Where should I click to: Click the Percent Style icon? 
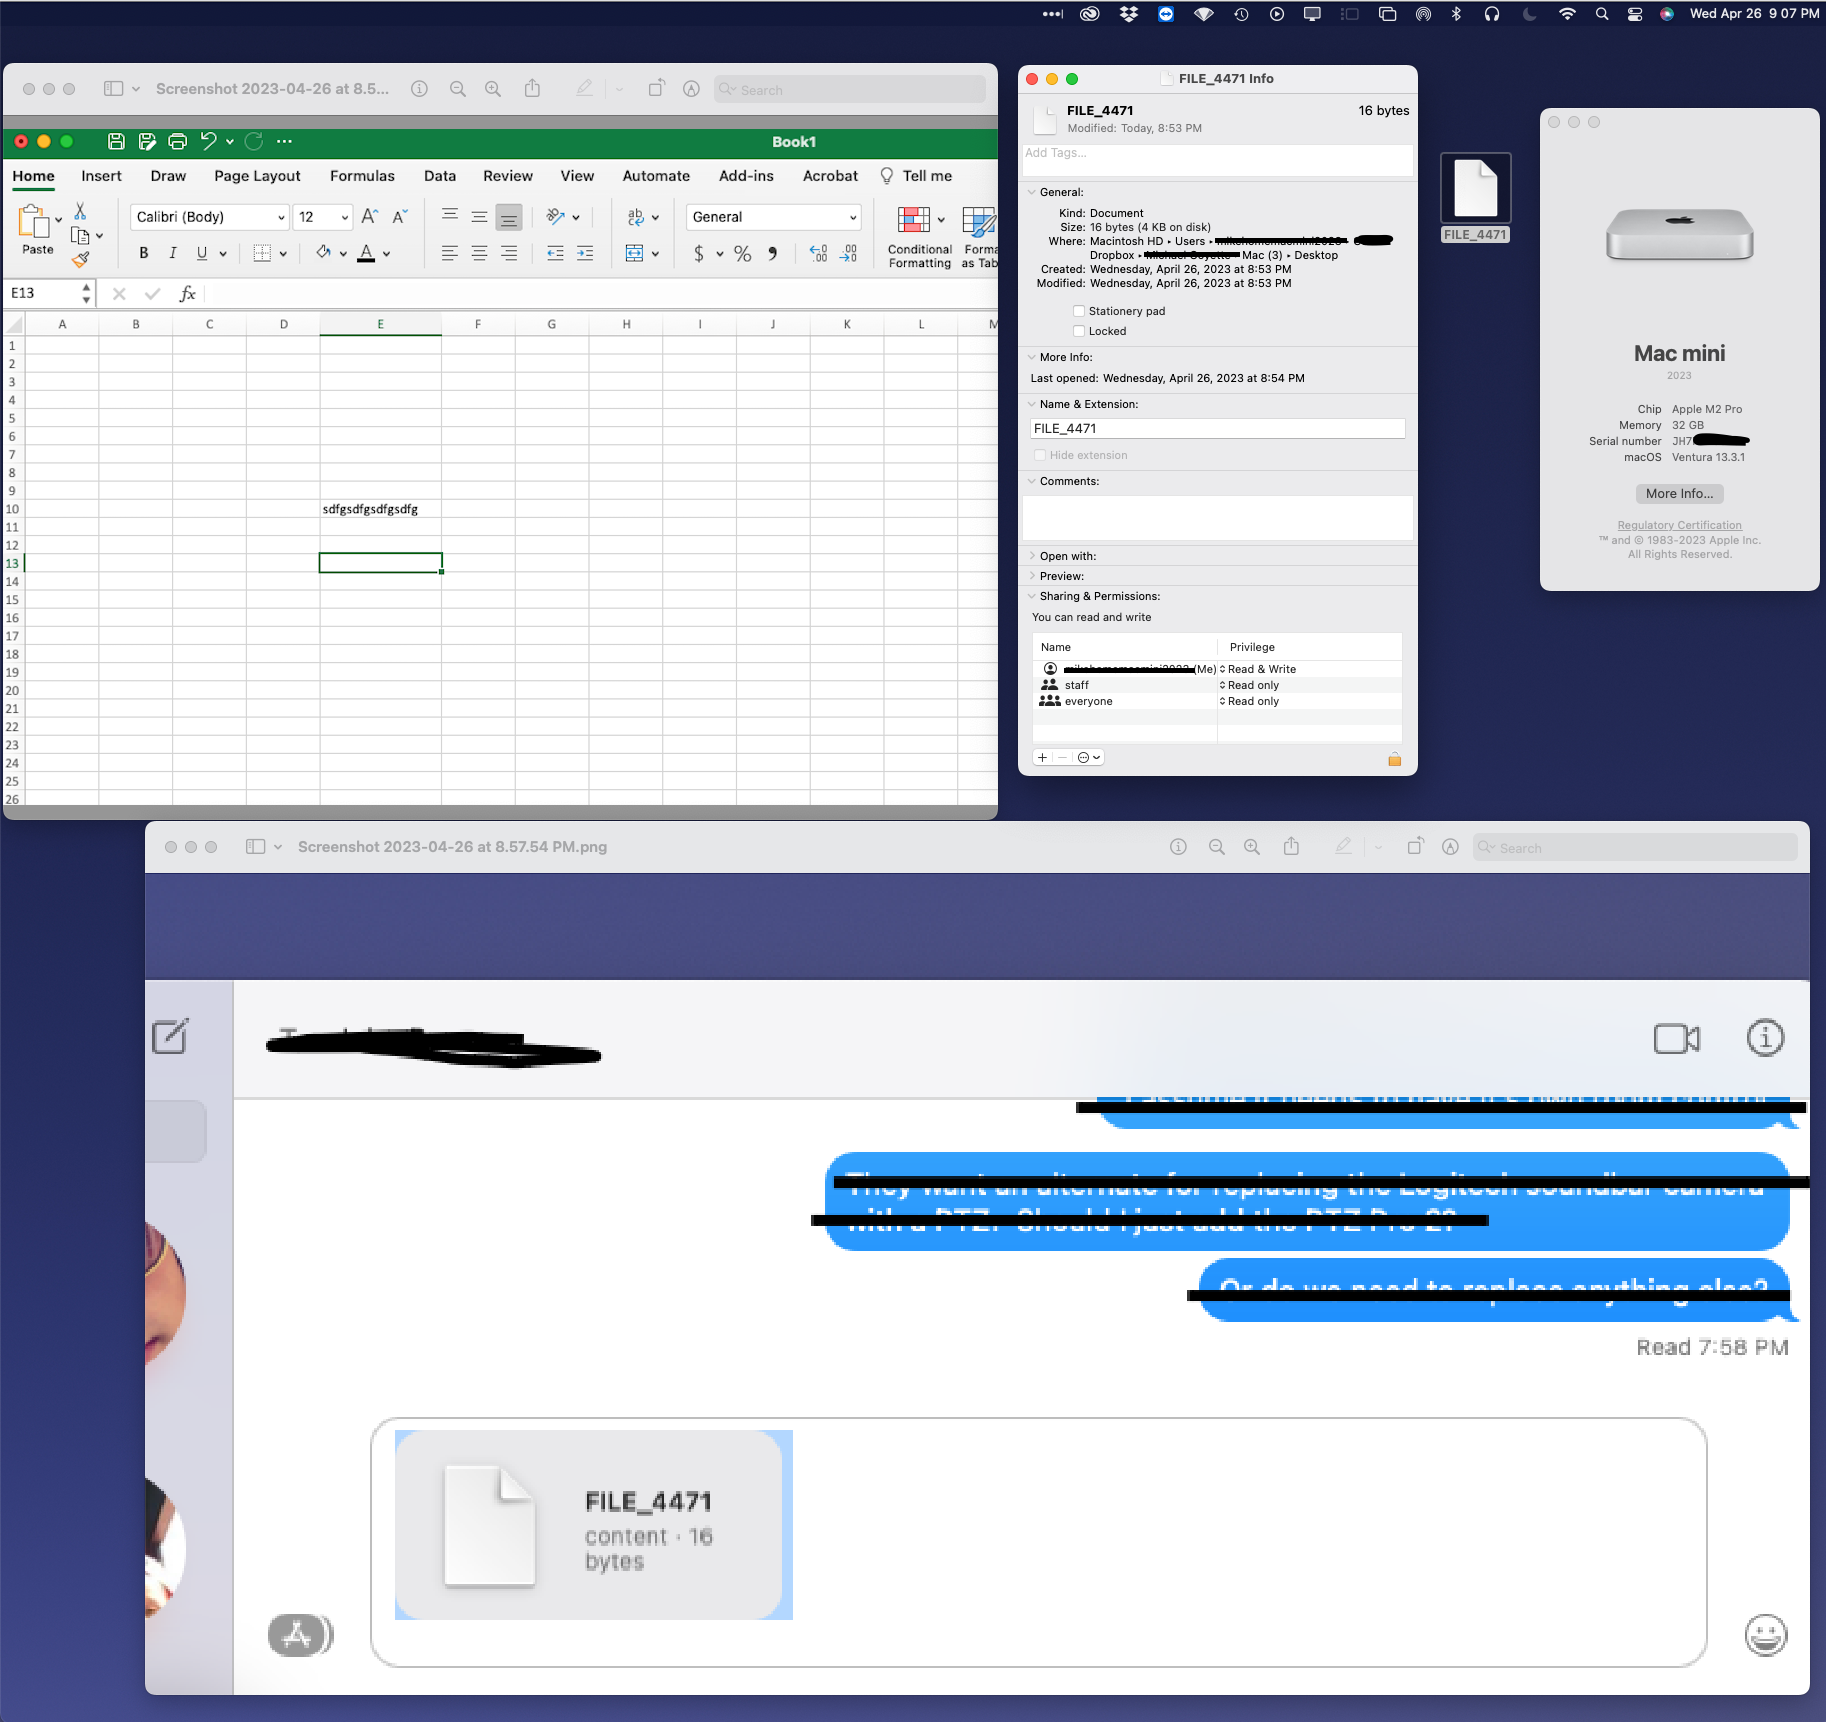click(x=742, y=253)
